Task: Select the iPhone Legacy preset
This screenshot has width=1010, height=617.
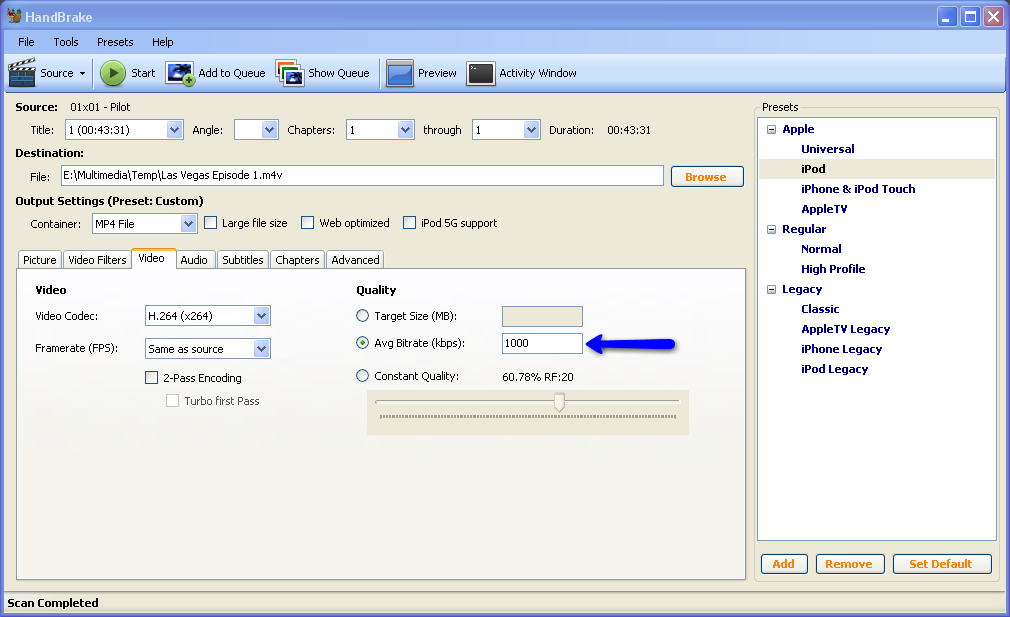Action: pyautogui.click(x=841, y=348)
